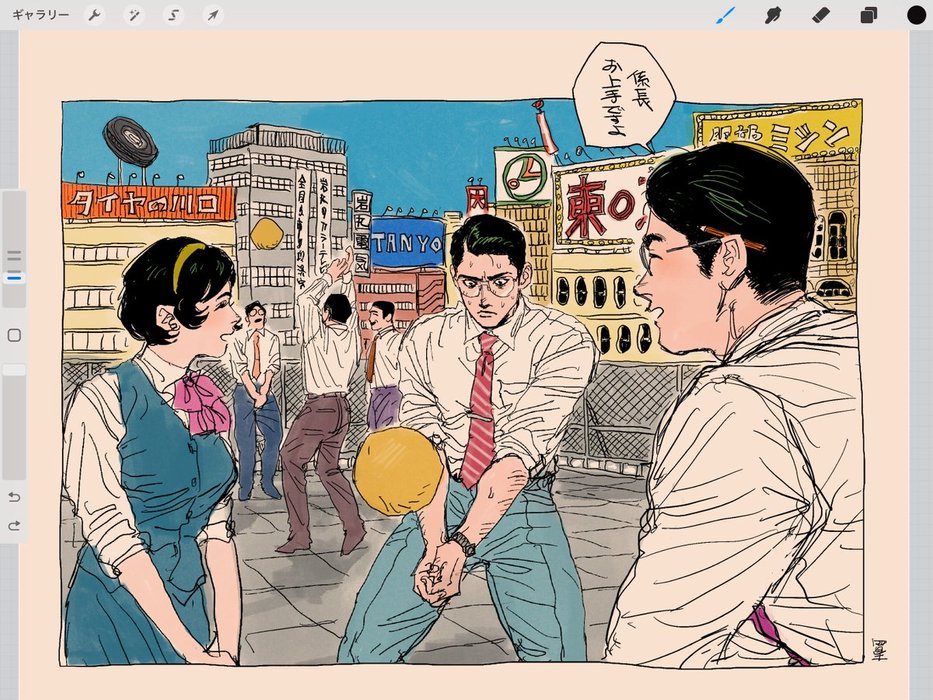The width and height of the screenshot is (933, 700).
Task: Activate the Transform arrow tool
Action: 212,15
